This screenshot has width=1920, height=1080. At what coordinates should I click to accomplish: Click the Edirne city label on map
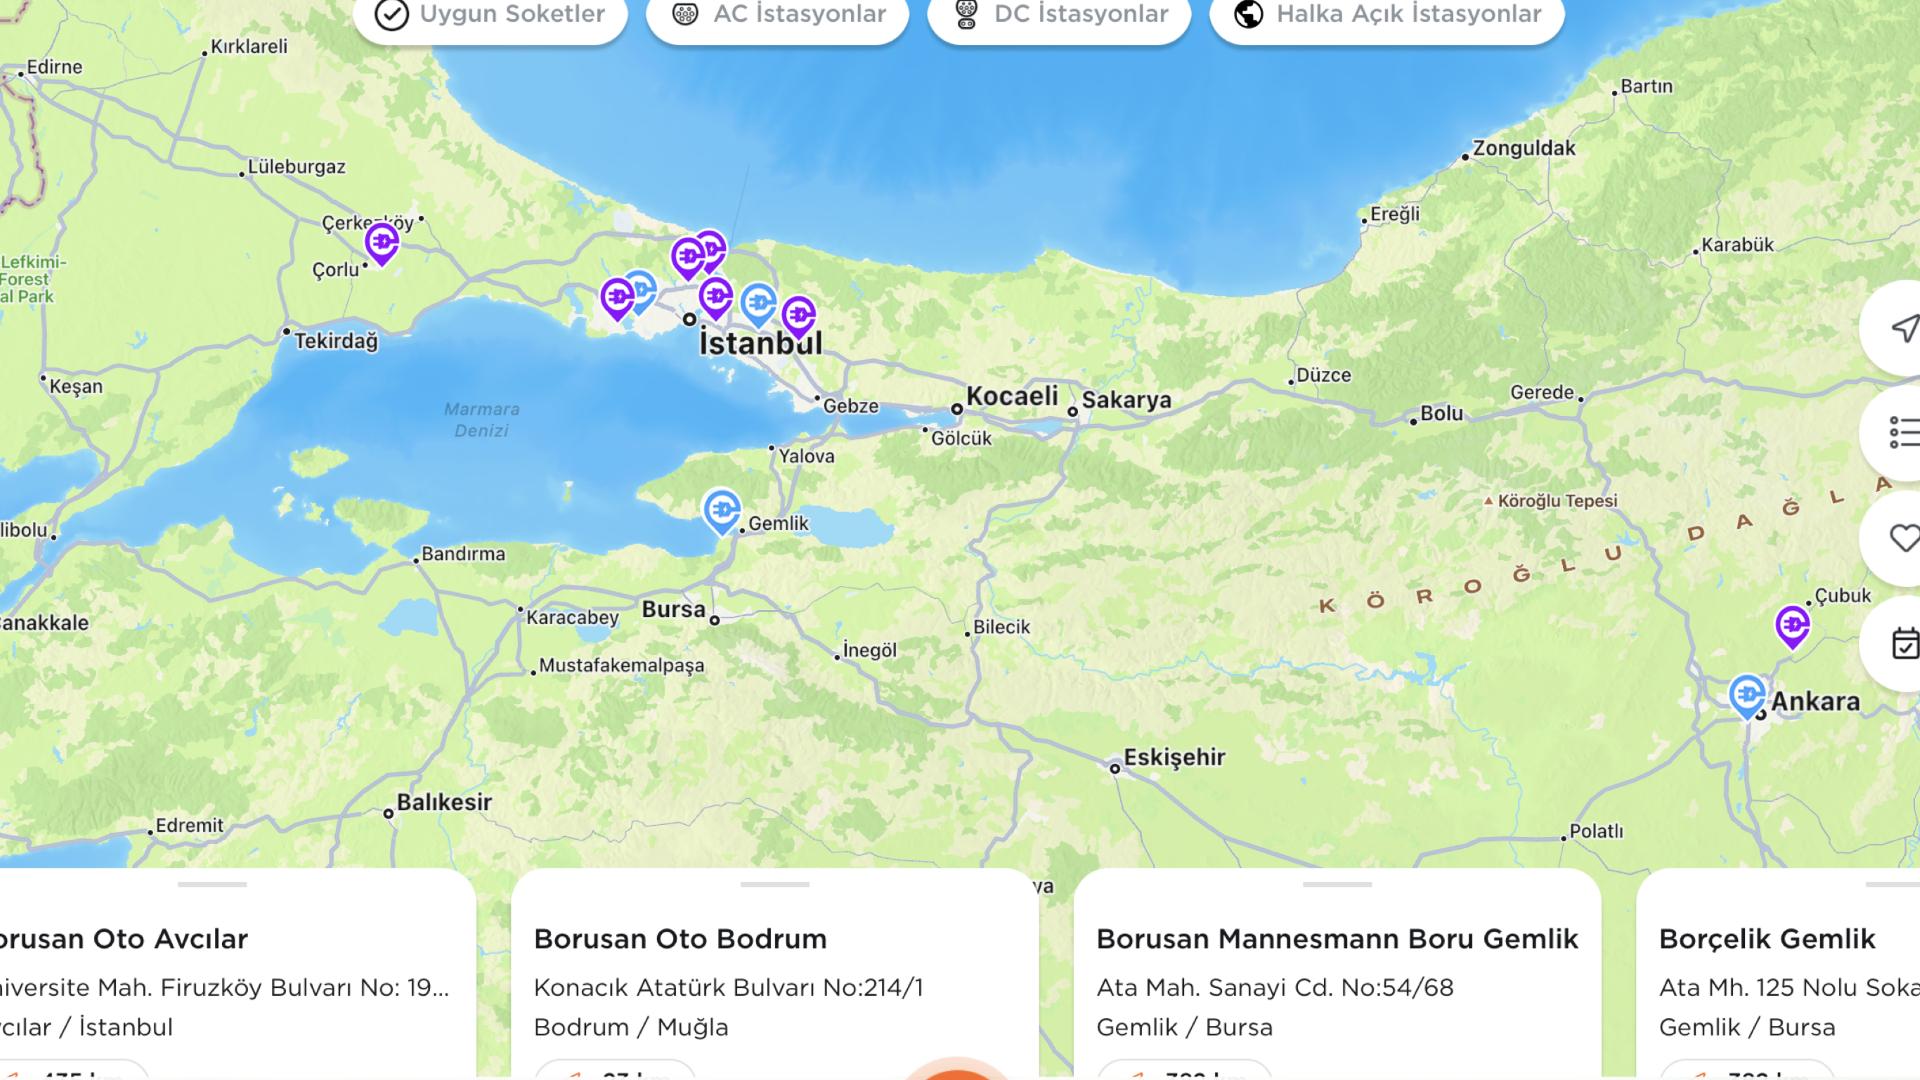coord(55,67)
